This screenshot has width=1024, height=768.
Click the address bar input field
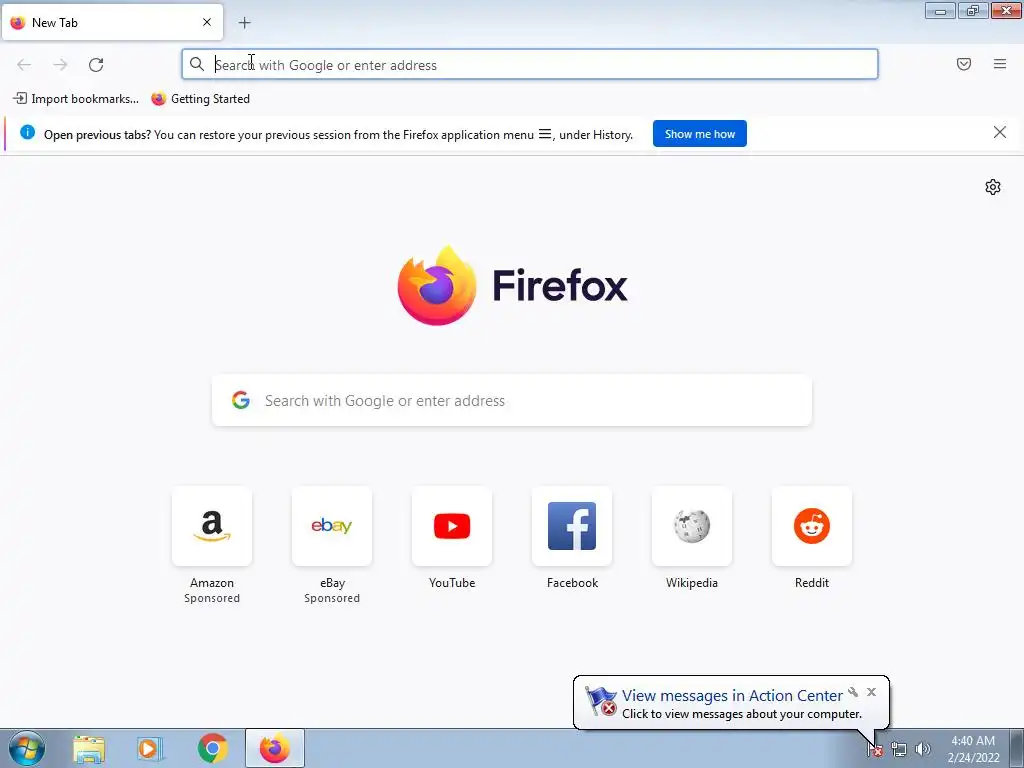(x=530, y=65)
